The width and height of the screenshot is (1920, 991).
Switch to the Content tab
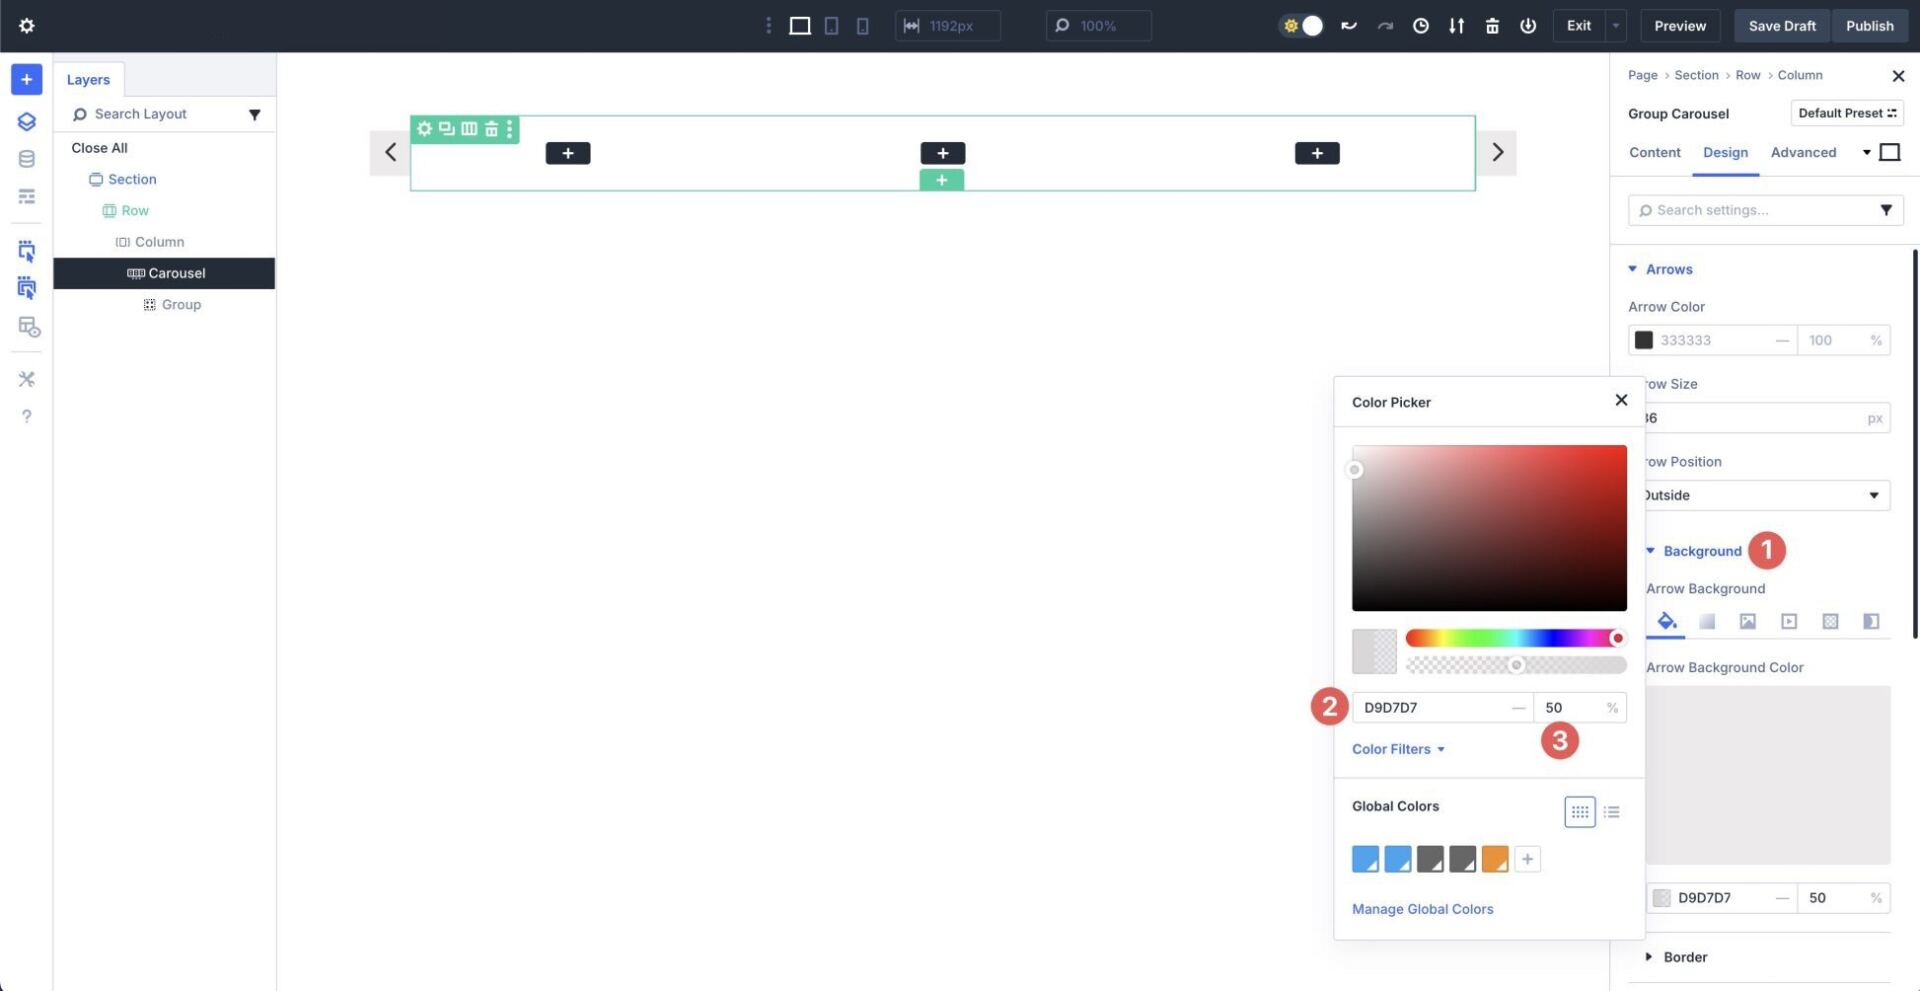click(x=1654, y=152)
